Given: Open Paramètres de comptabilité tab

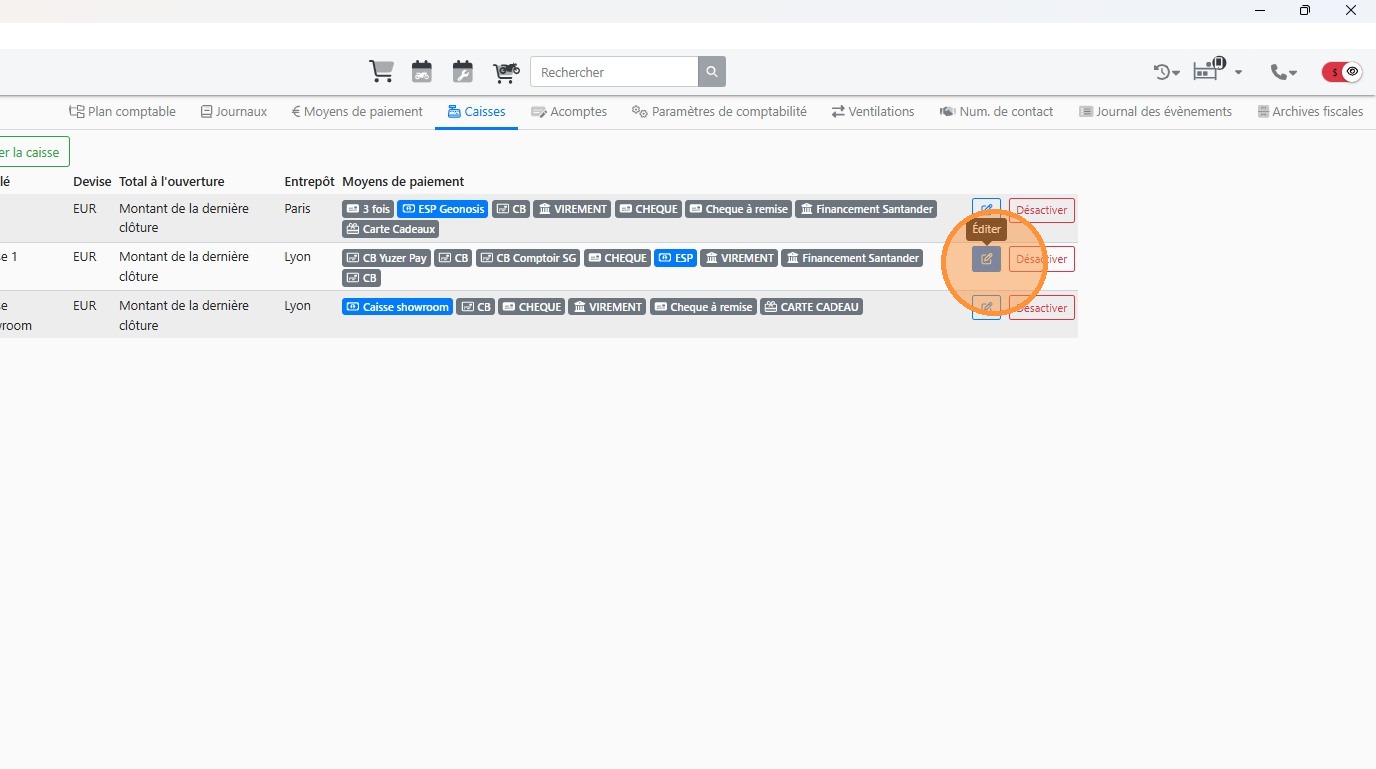Looking at the screenshot, I should (x=719, y=112).
